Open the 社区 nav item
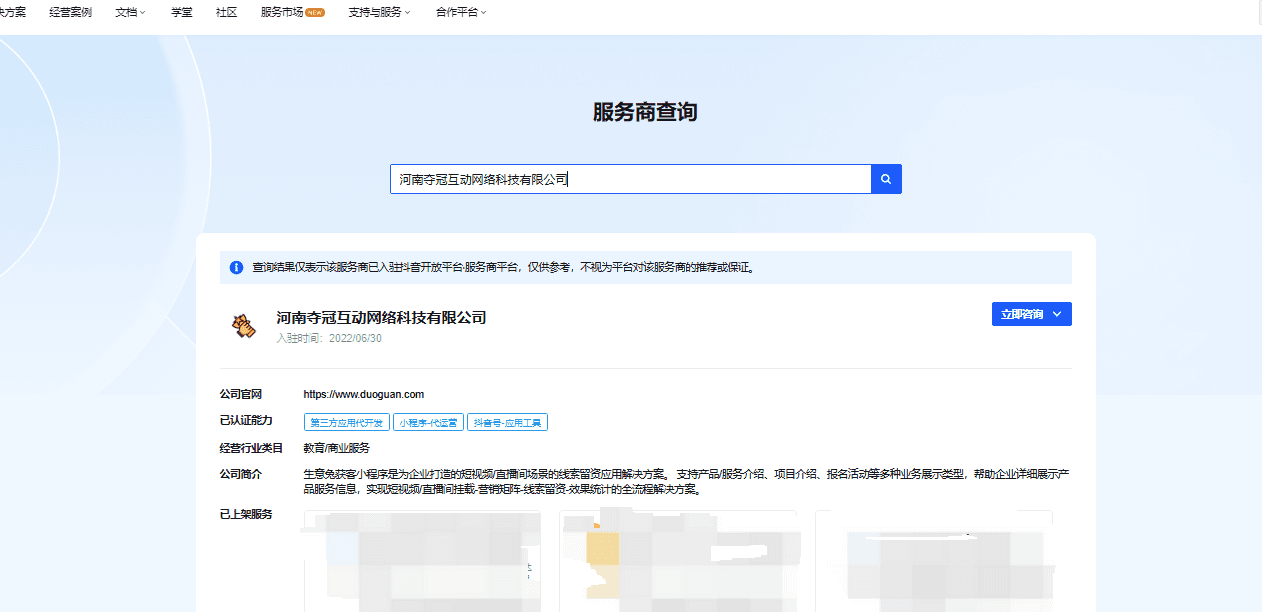Image resolution: width=1262 pixels, height=612 pixels. [x=226, y=12]
